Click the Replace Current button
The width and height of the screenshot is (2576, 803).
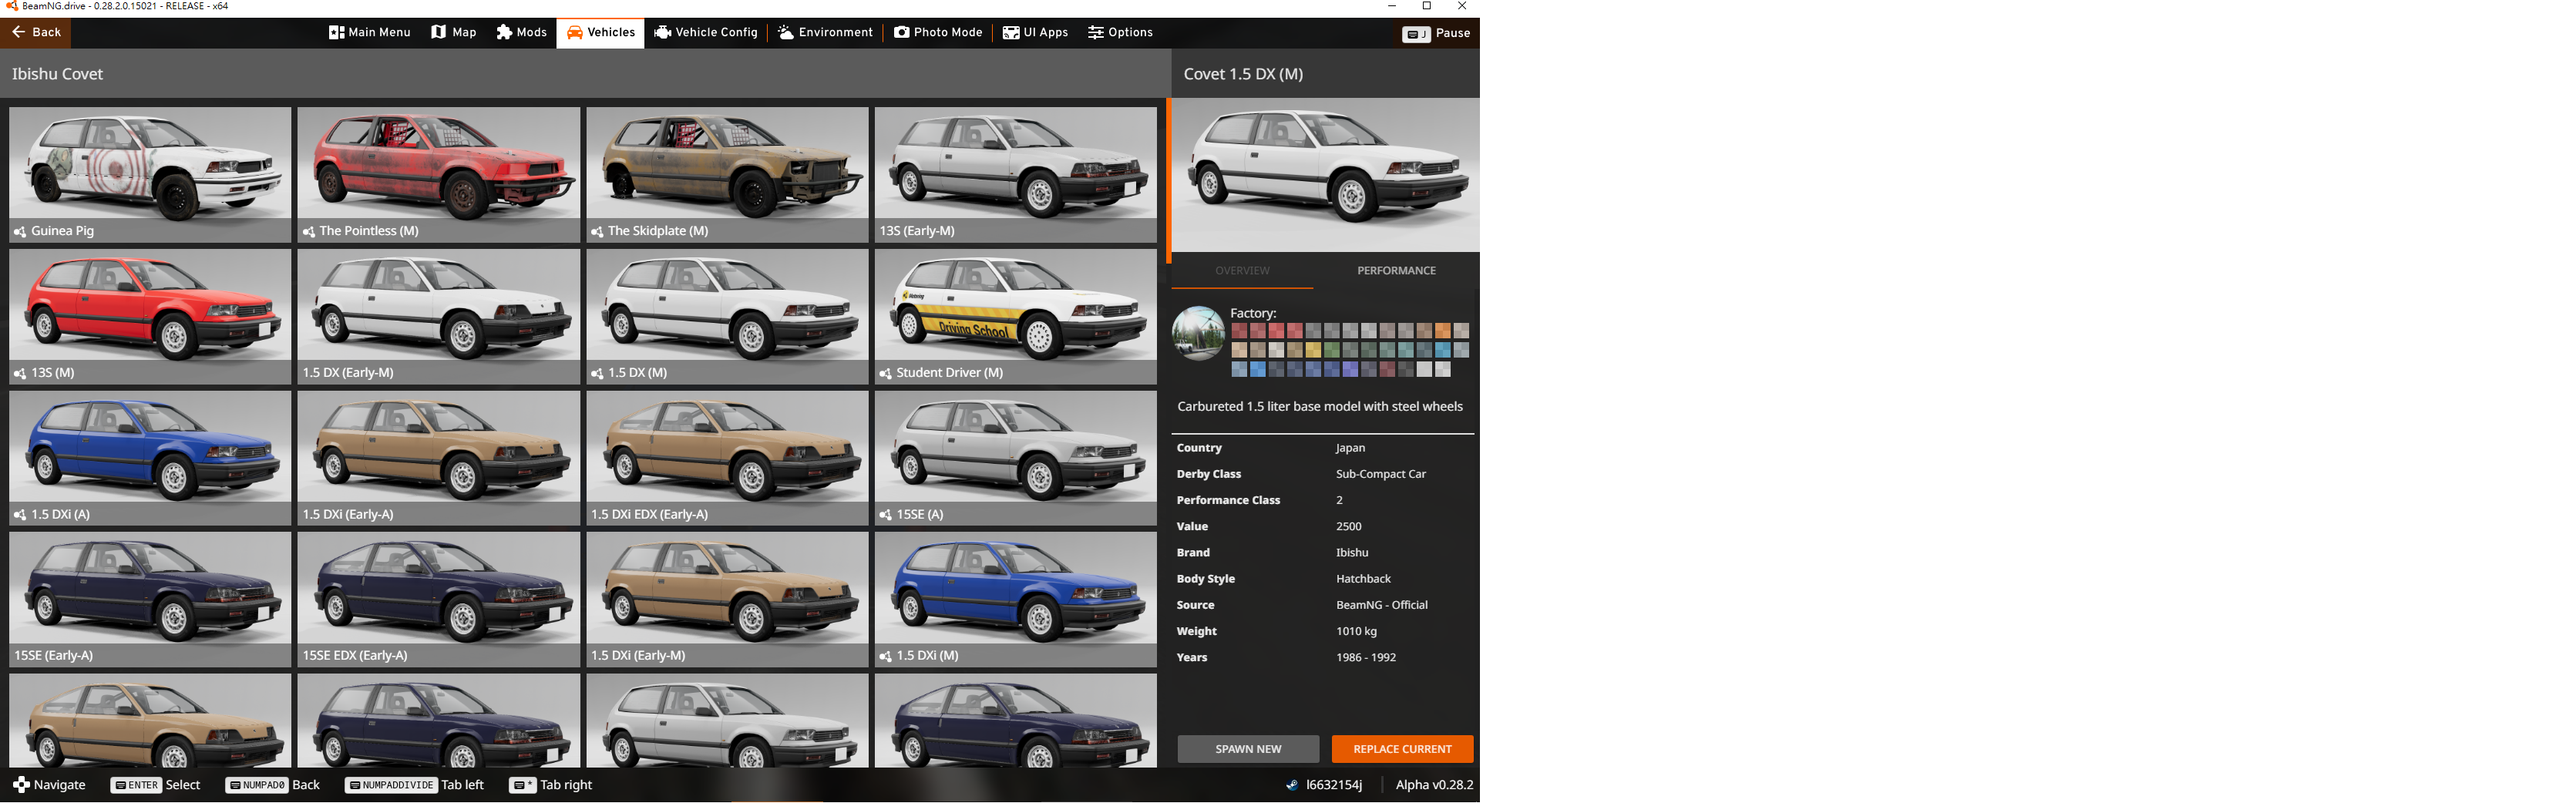[1402, 749]
